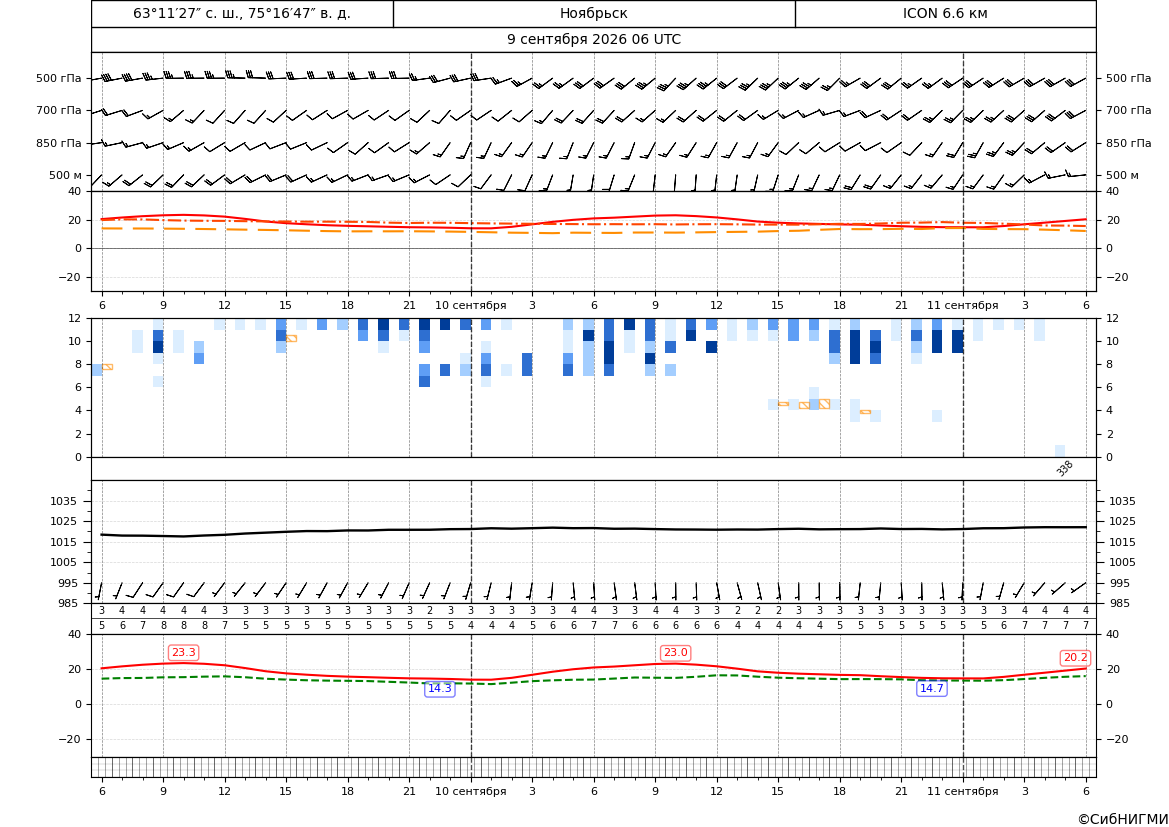This screenshot has height=827, width=1169.
Task: Click the 11 сентября marker on bottom axis
Action: point(962,791)
